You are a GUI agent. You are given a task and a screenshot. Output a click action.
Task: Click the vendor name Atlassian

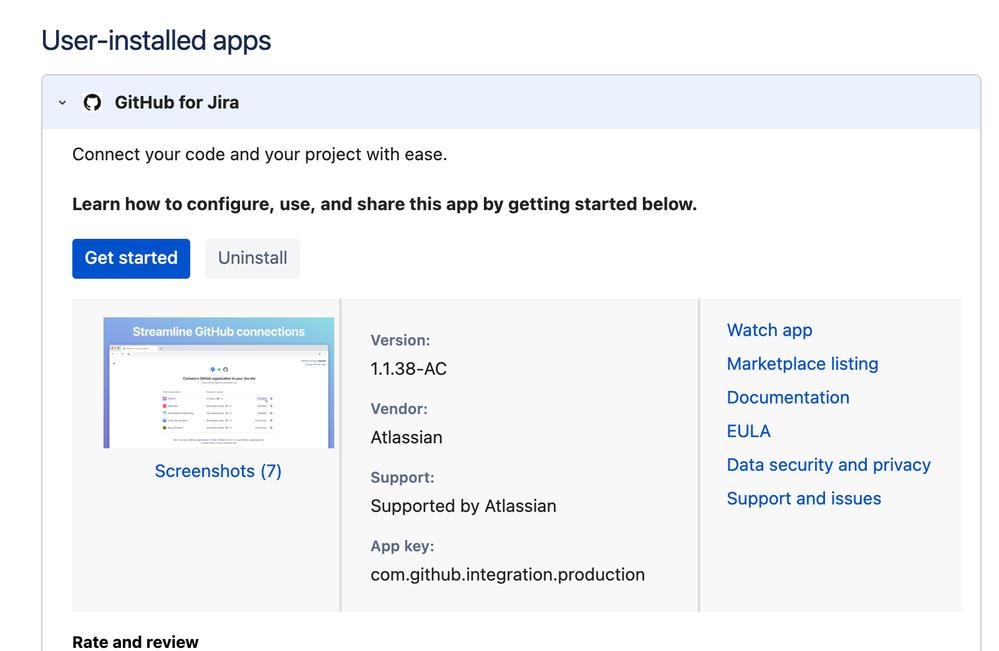(406, 438)
